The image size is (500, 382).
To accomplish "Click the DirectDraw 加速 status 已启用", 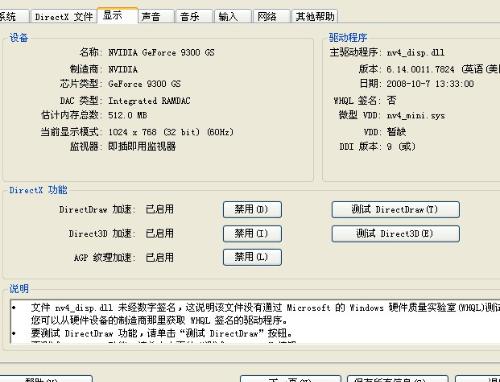I will [160, 209].
